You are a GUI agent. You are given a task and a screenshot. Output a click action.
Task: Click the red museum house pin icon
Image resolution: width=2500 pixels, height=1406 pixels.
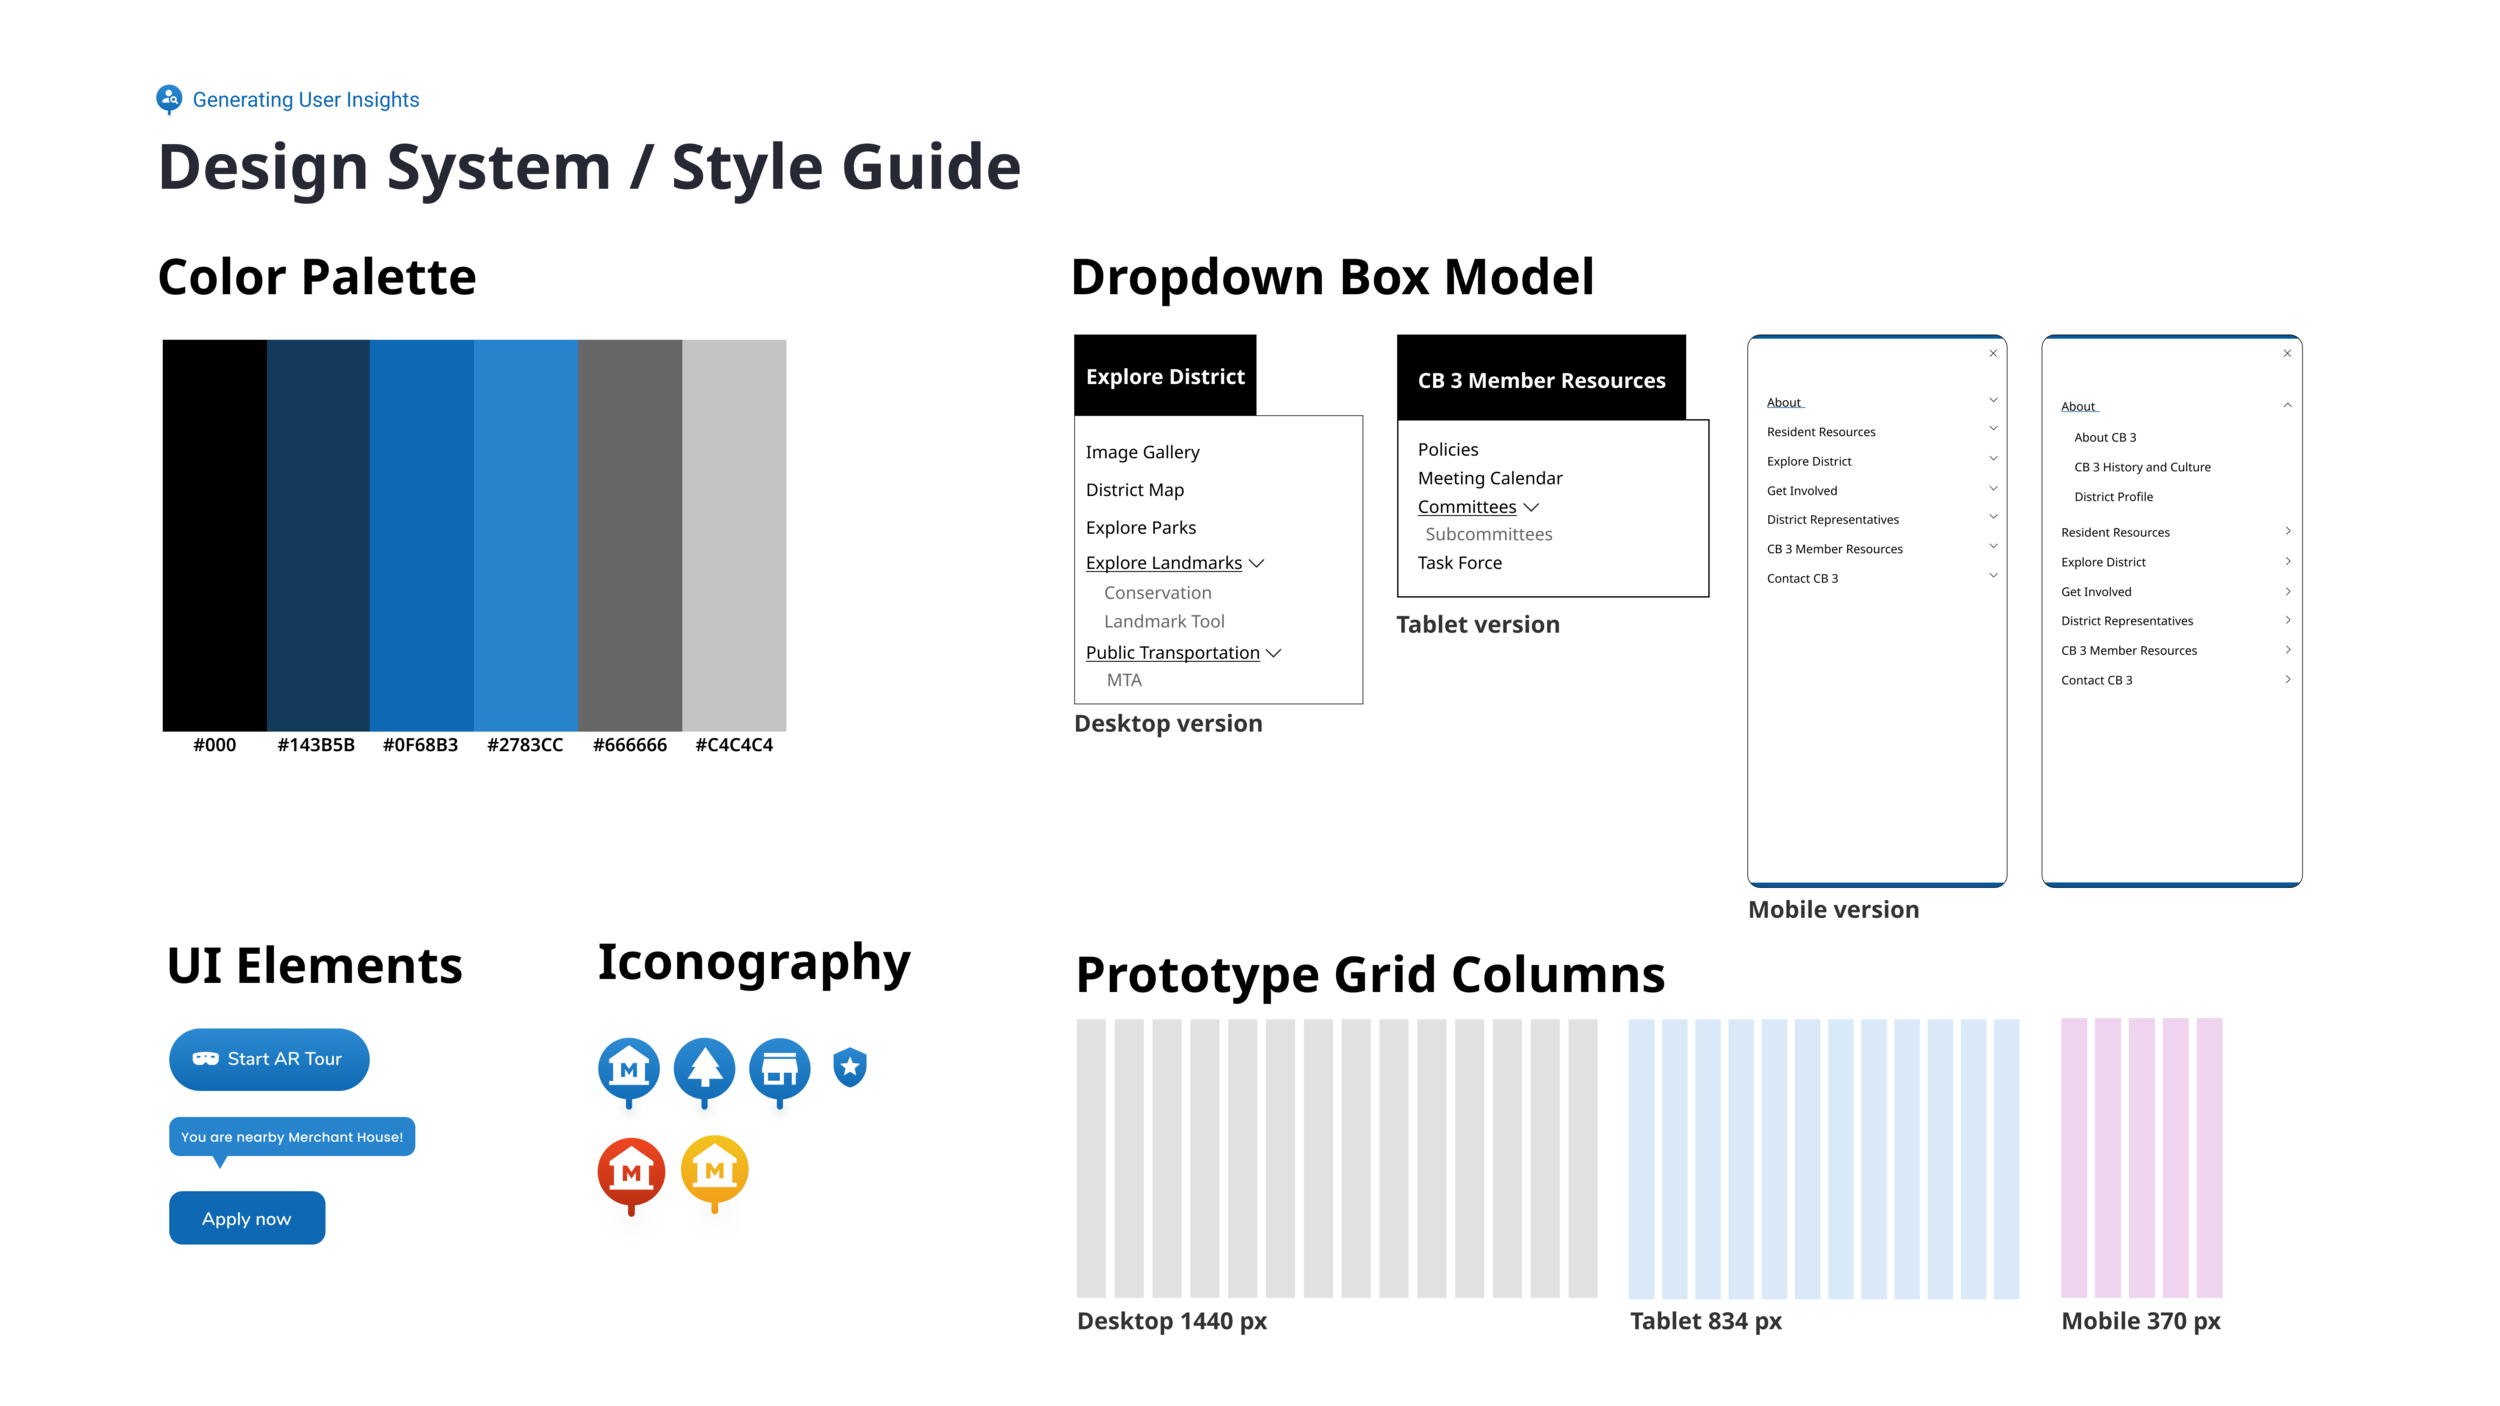[x=631, y=1171]
